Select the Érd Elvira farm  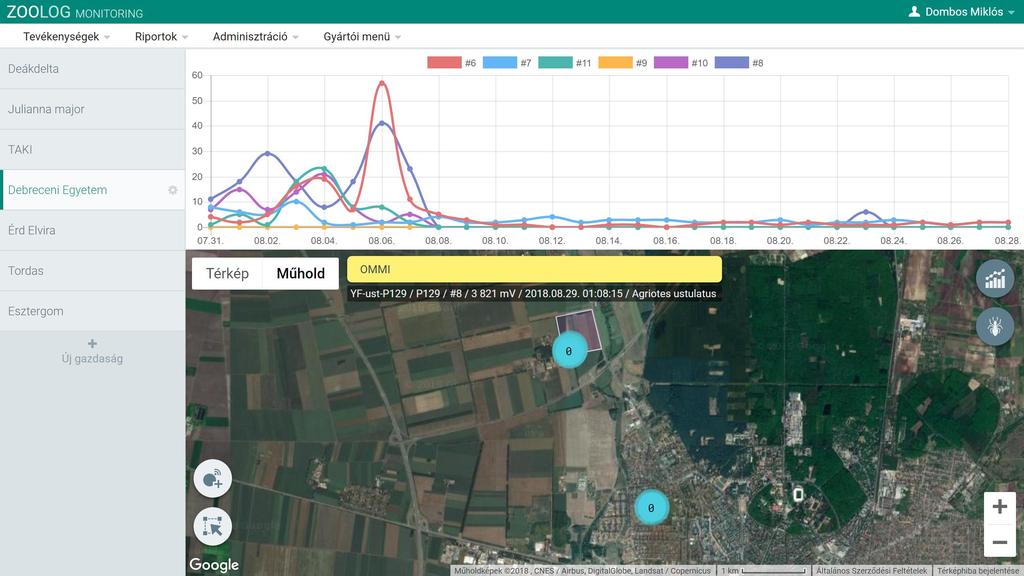pos(93,231)
